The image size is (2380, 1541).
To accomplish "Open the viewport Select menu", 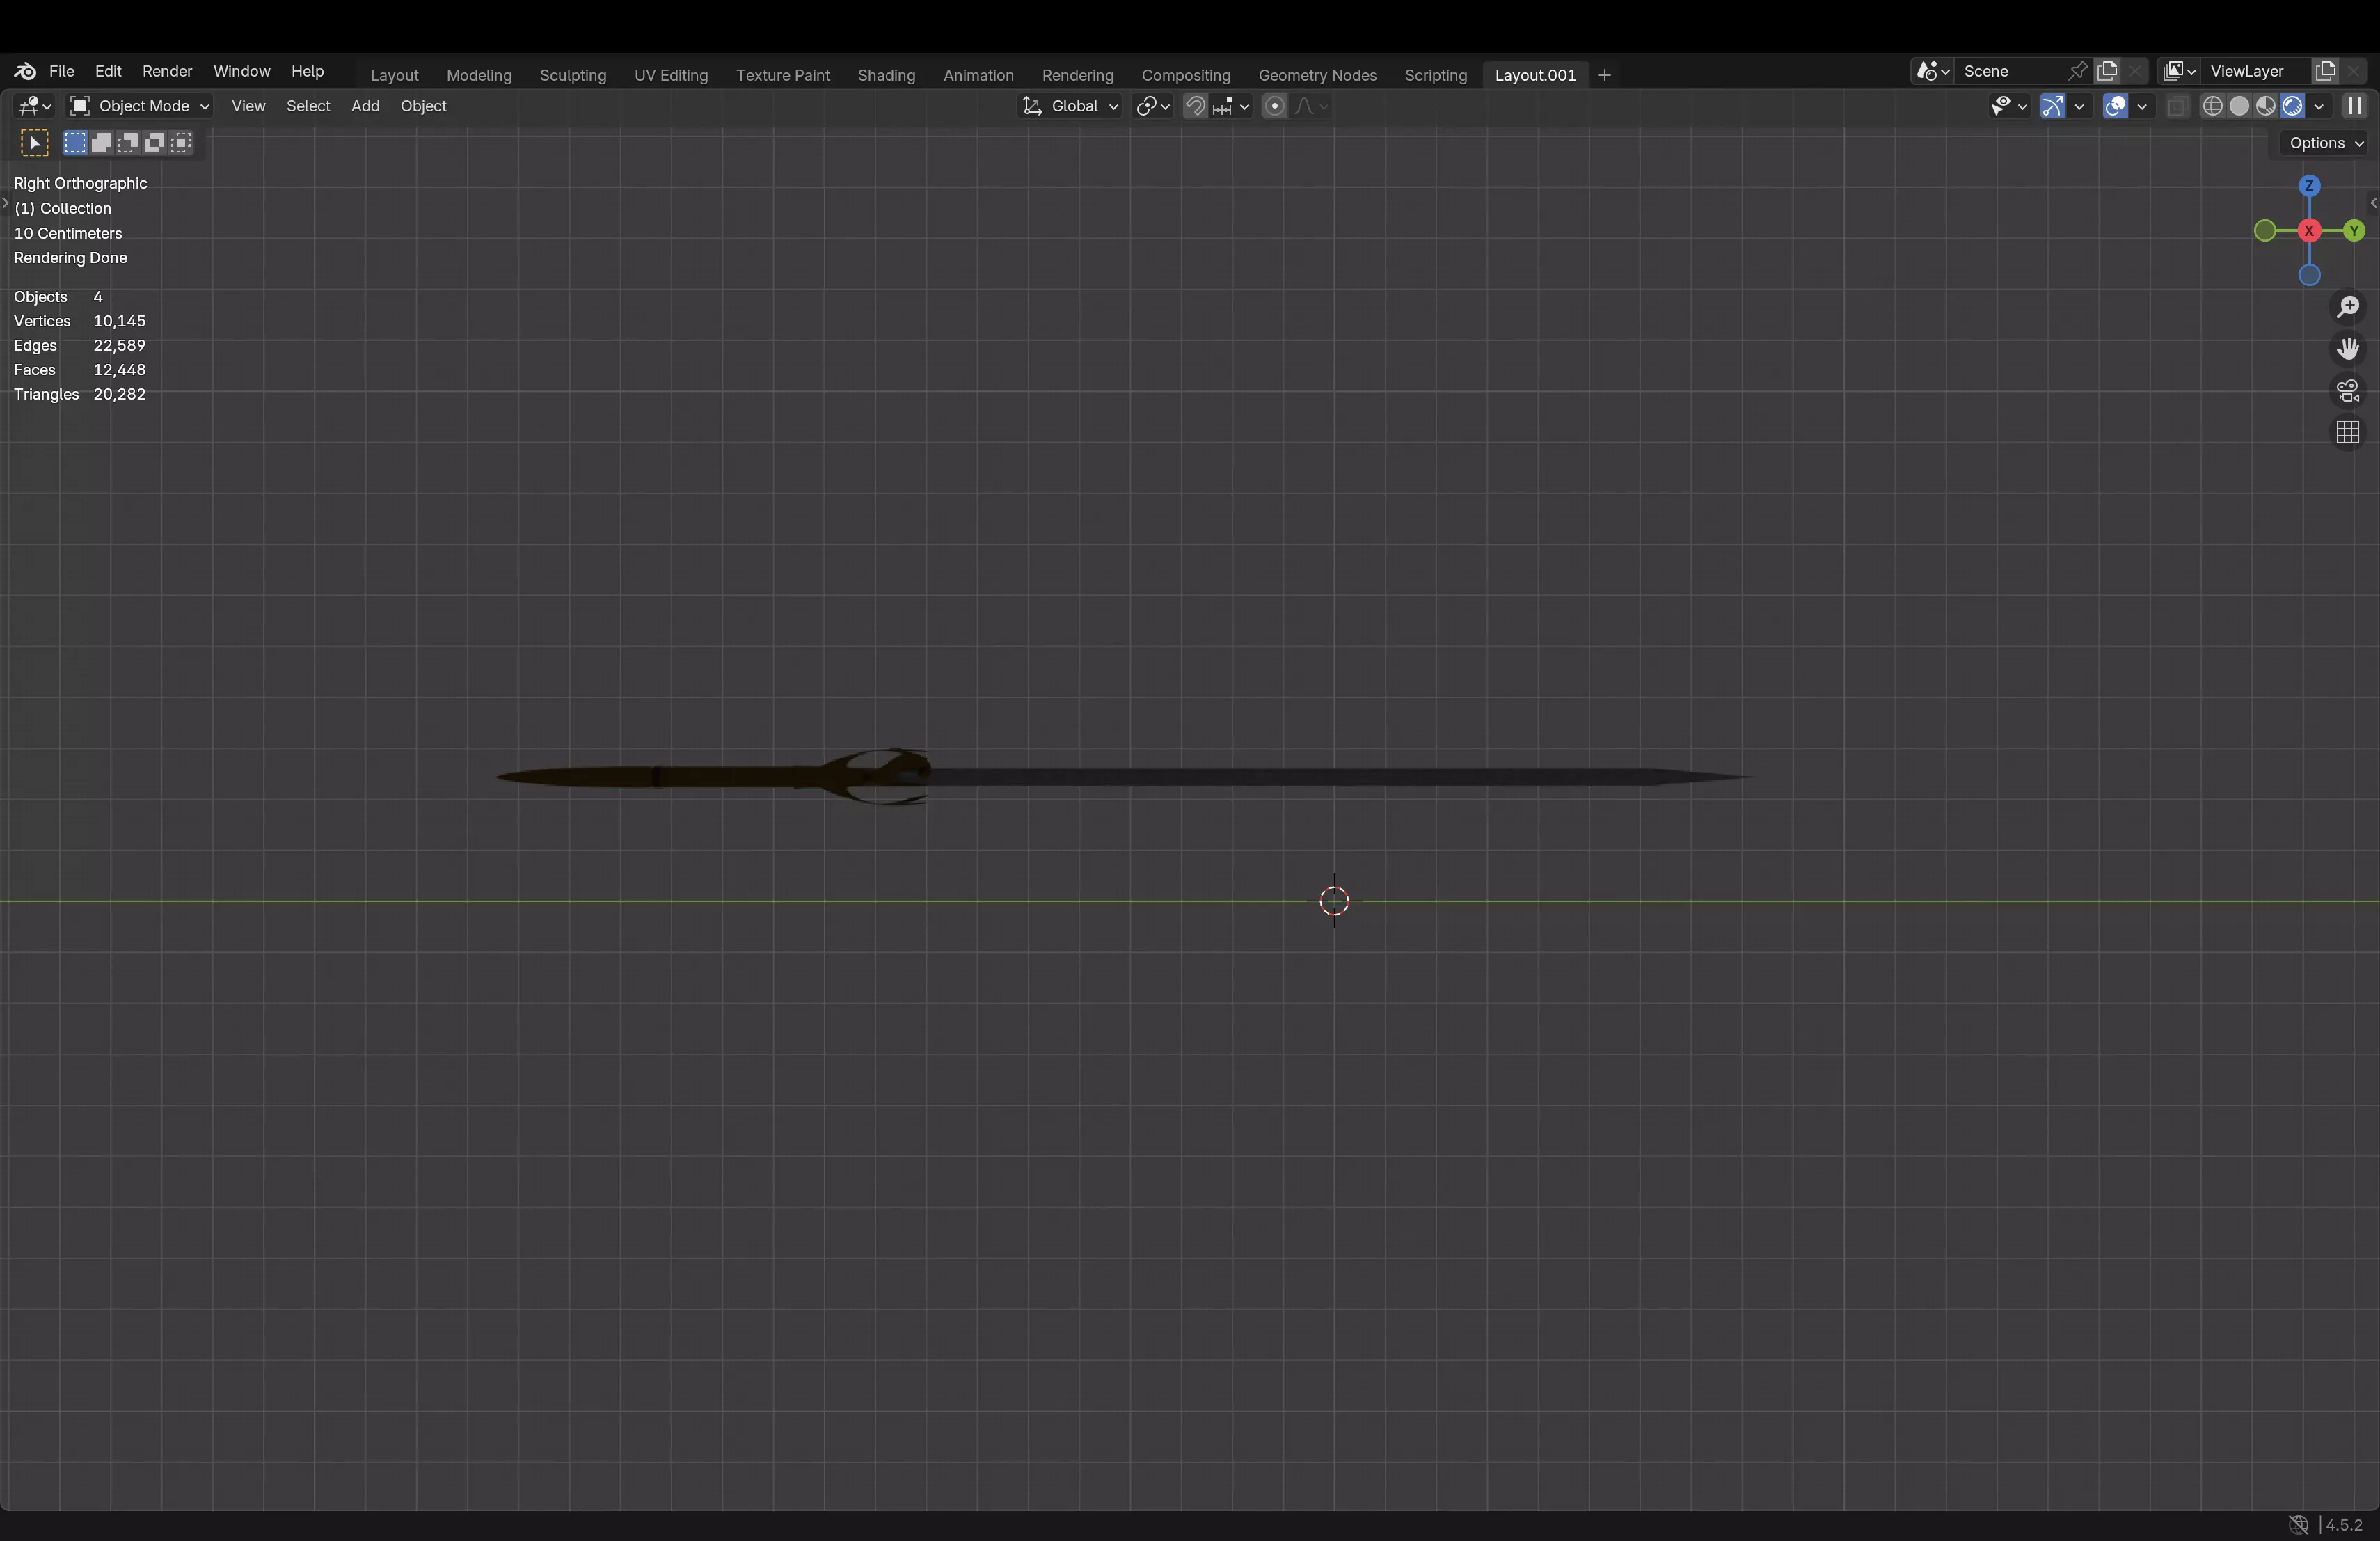I will point(308,106).
